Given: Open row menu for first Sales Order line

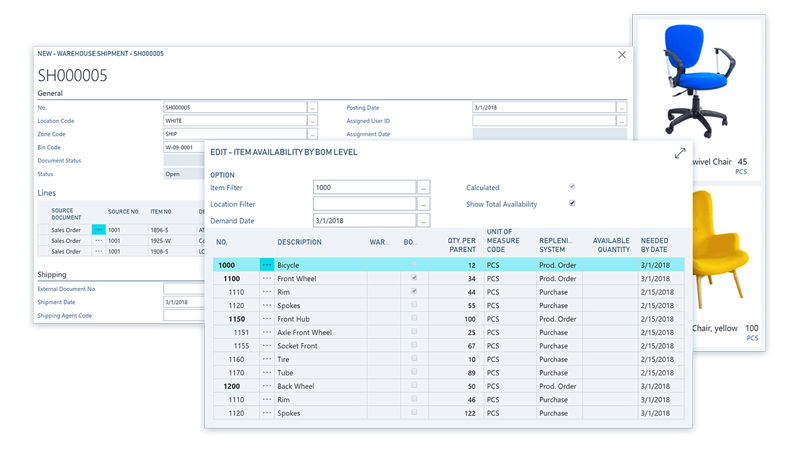Looking at the screenshot, I should pos(99,229).
